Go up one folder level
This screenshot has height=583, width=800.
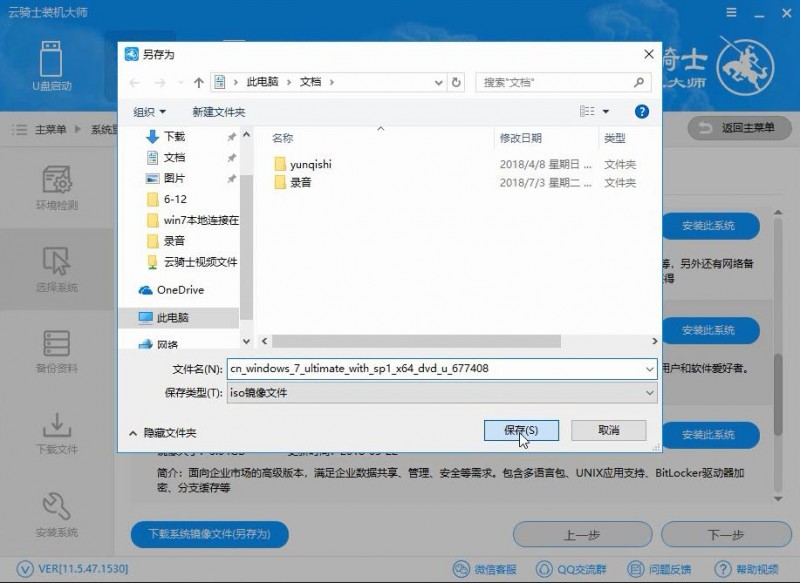pyautogui.click(x=198, y=83)
